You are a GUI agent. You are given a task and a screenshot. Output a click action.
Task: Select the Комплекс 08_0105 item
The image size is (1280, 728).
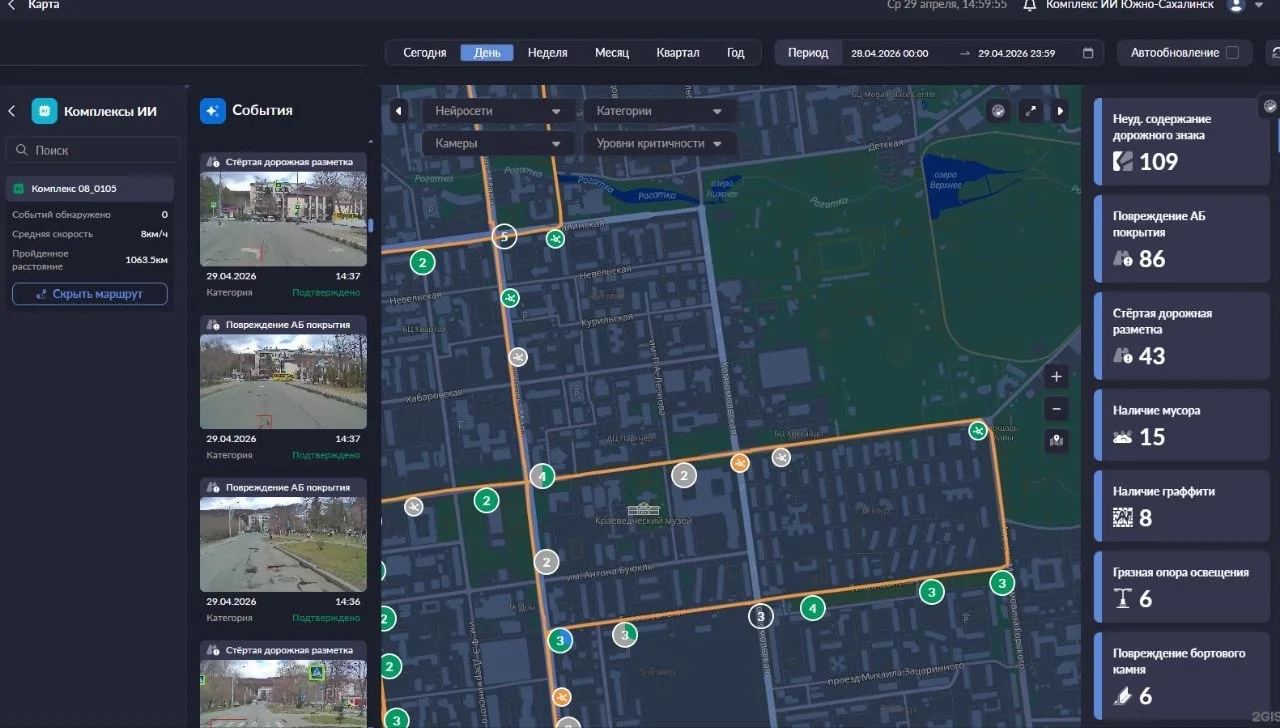(x=90, y=188)
